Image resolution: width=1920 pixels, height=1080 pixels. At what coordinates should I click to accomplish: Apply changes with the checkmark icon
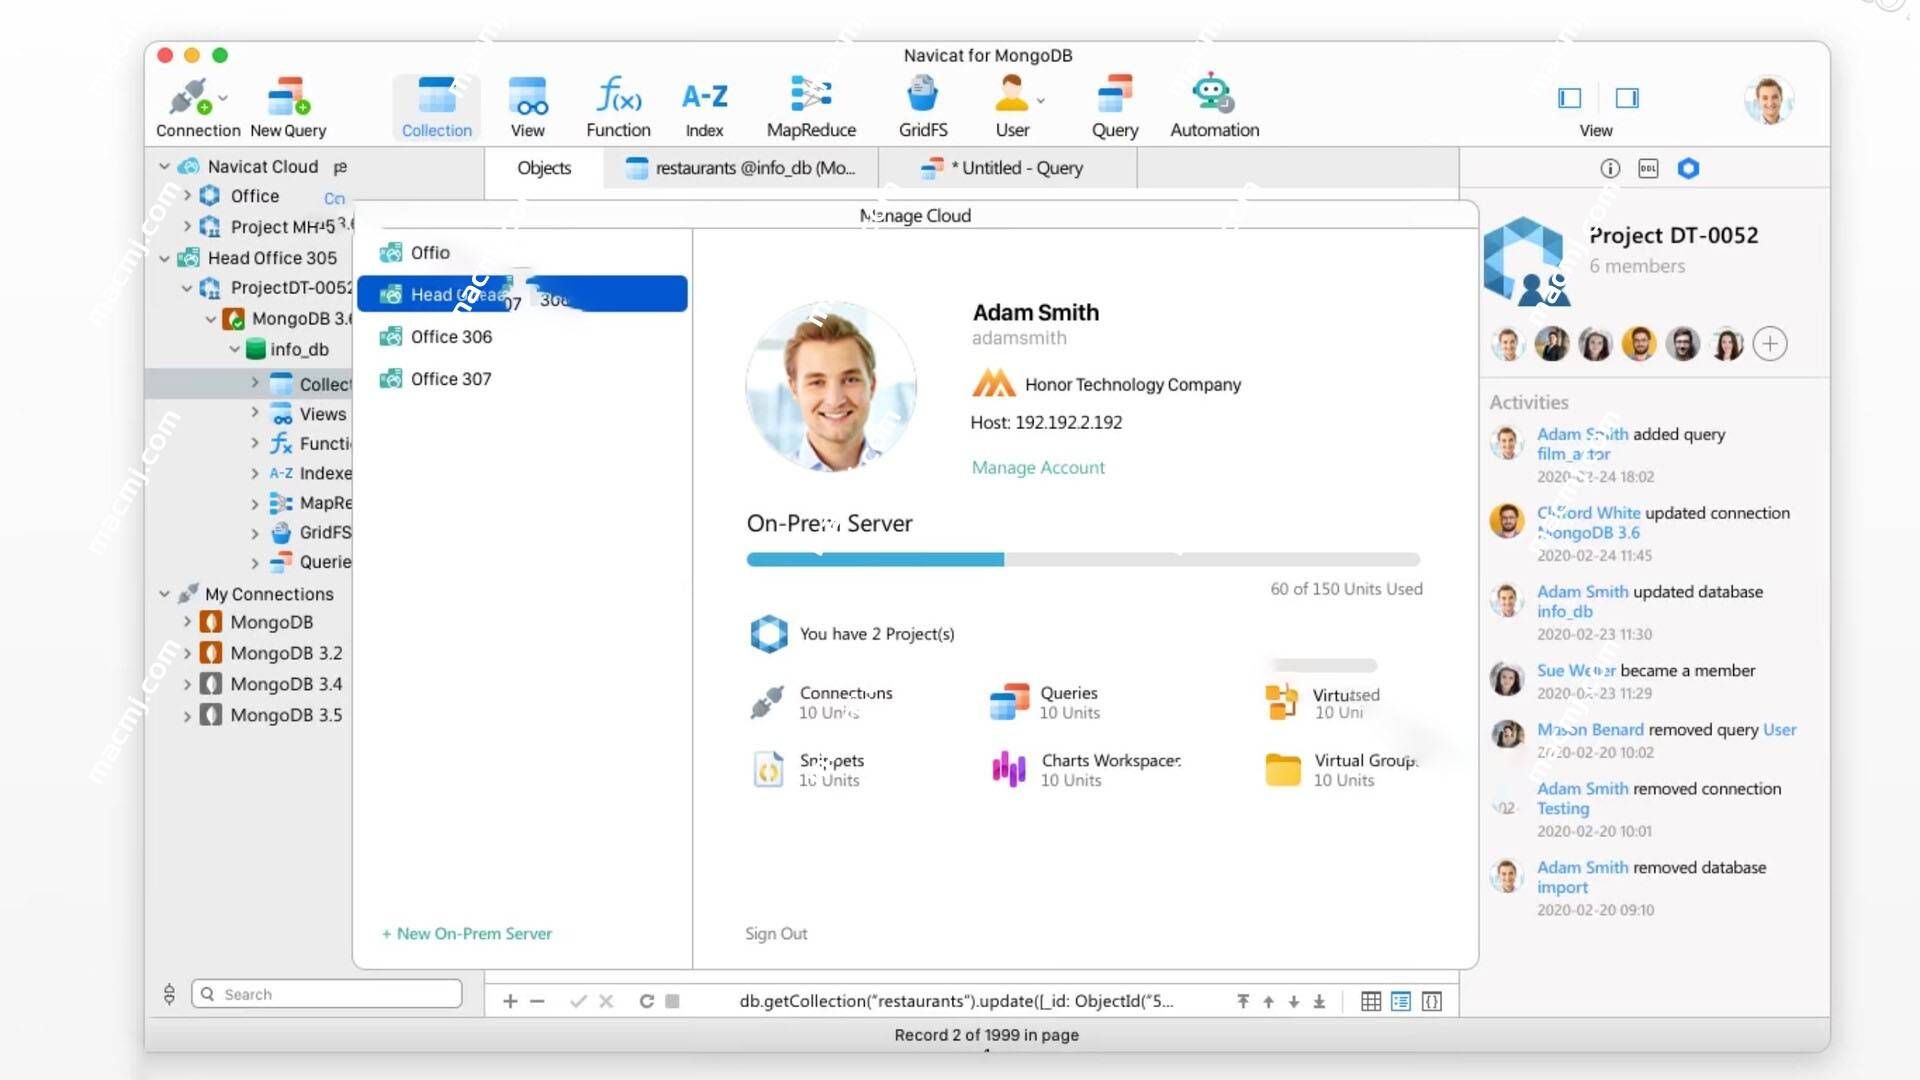[577, 1001]
